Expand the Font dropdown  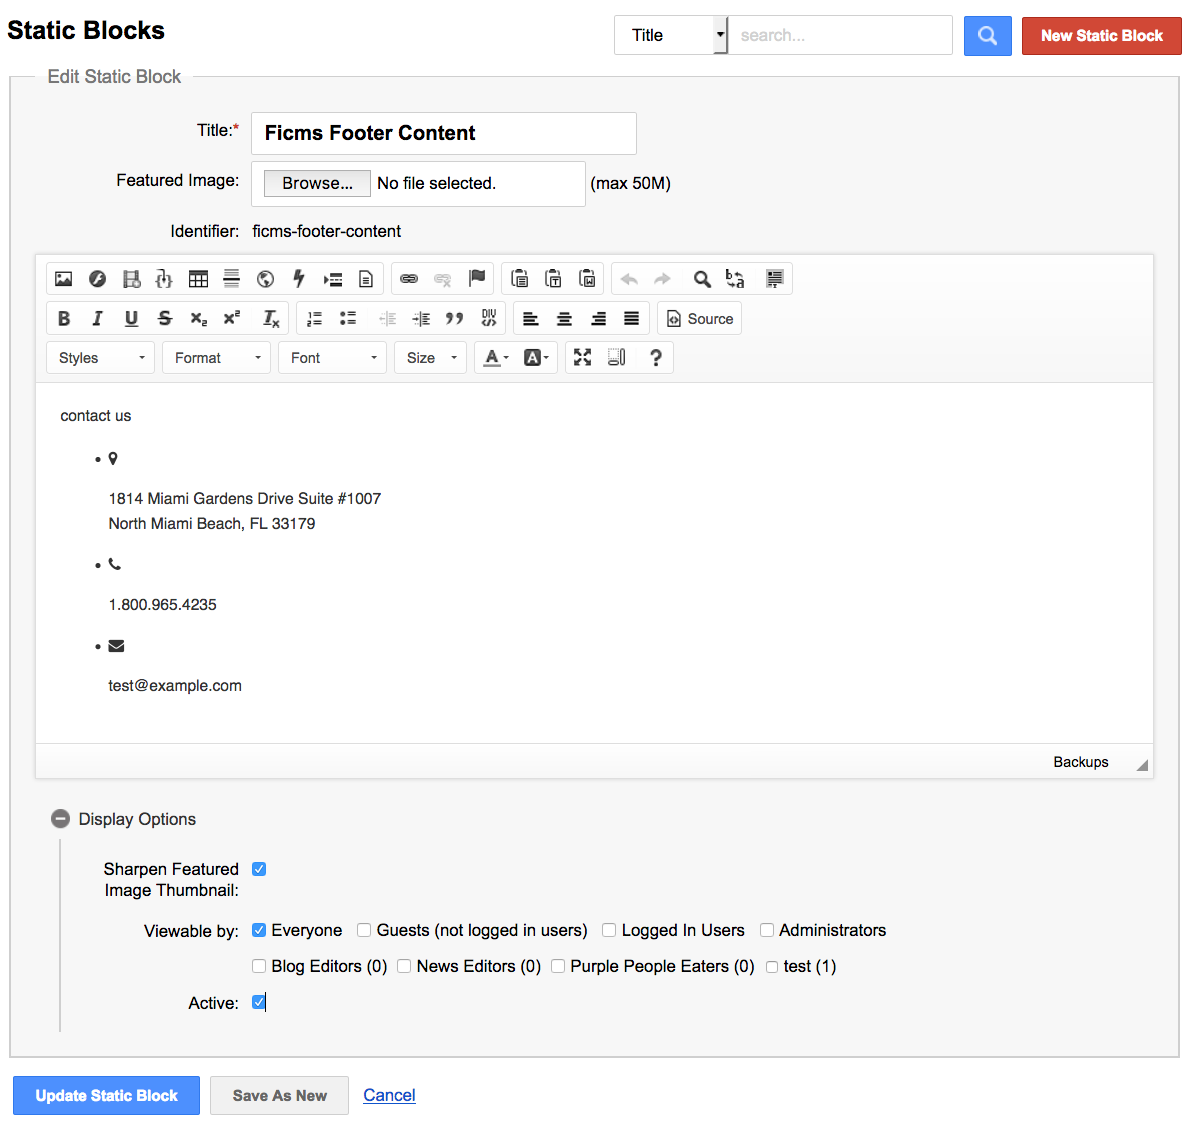click(x=333, y=358)
